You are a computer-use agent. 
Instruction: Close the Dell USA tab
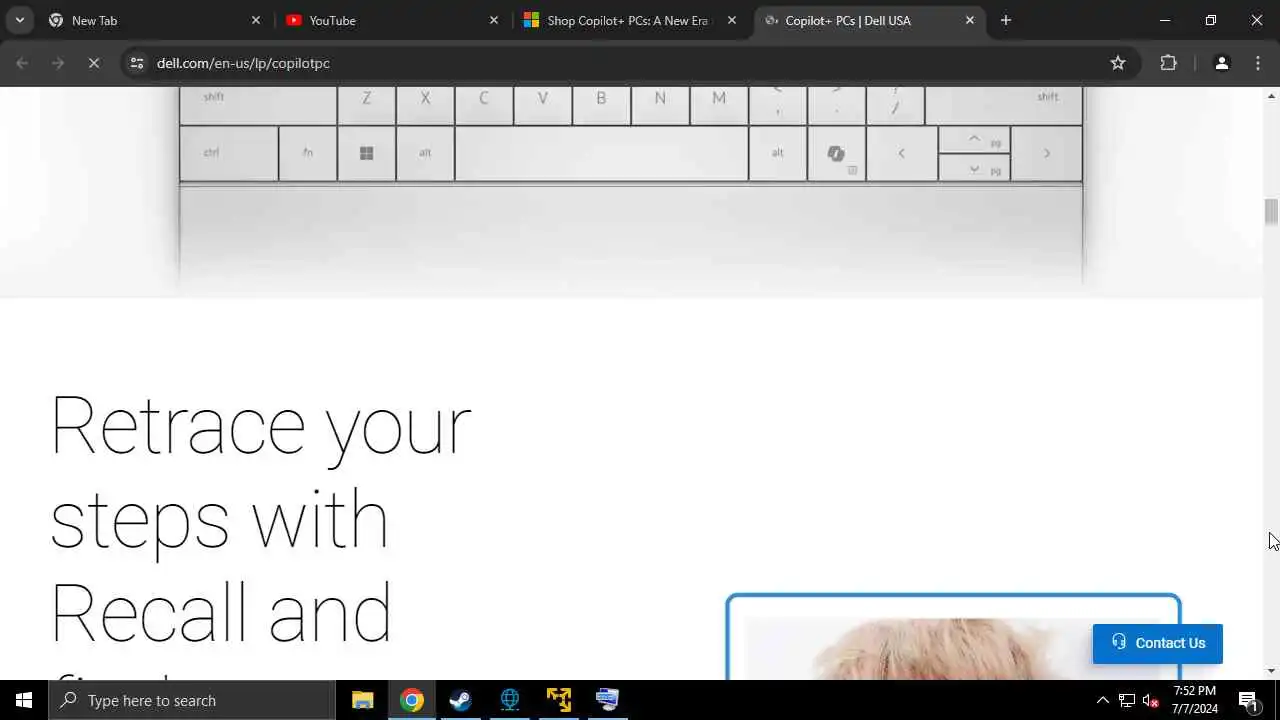(970, 20)
